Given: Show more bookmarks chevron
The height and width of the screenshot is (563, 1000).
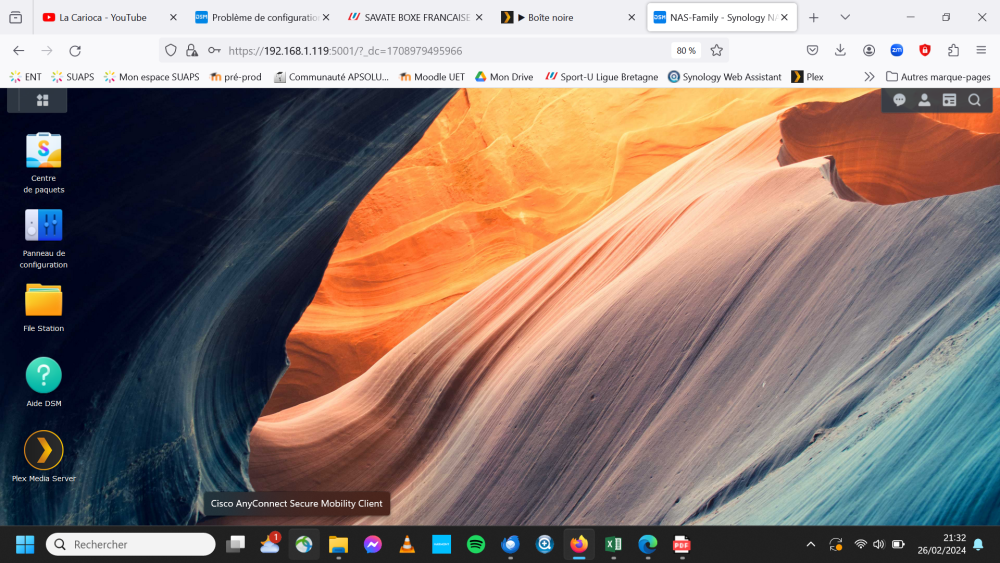Looking at the screenshot, I should (869, 77).
